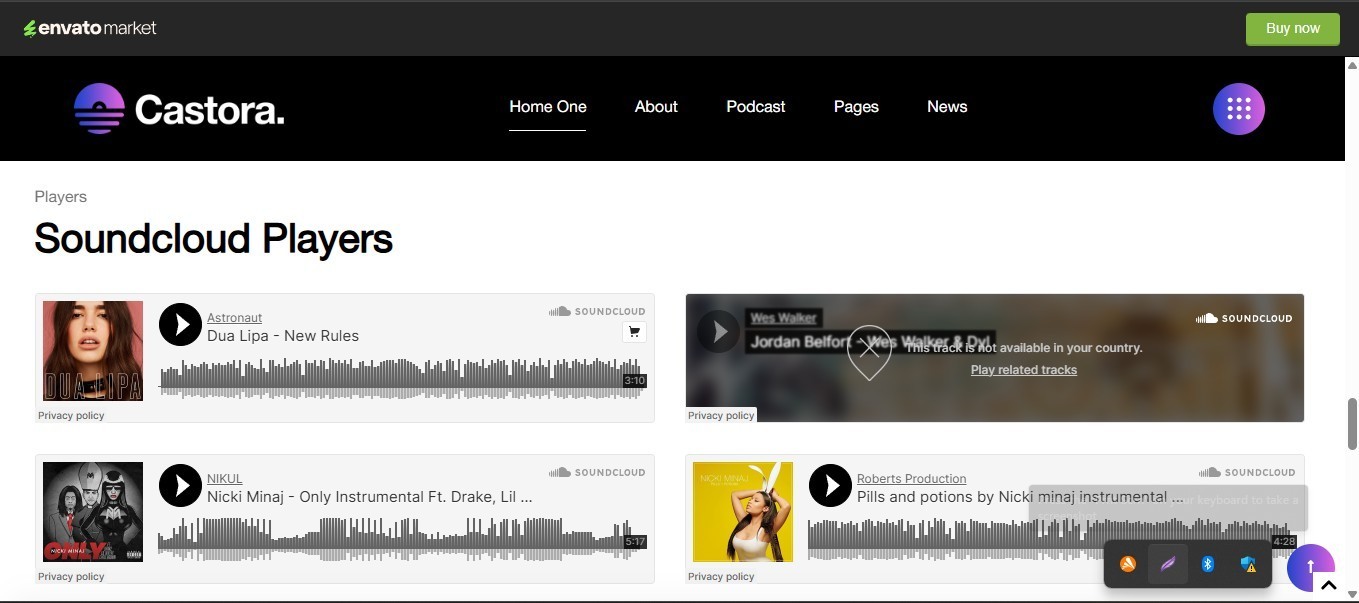Click the Players label above the heading

[x=60, y=197]
